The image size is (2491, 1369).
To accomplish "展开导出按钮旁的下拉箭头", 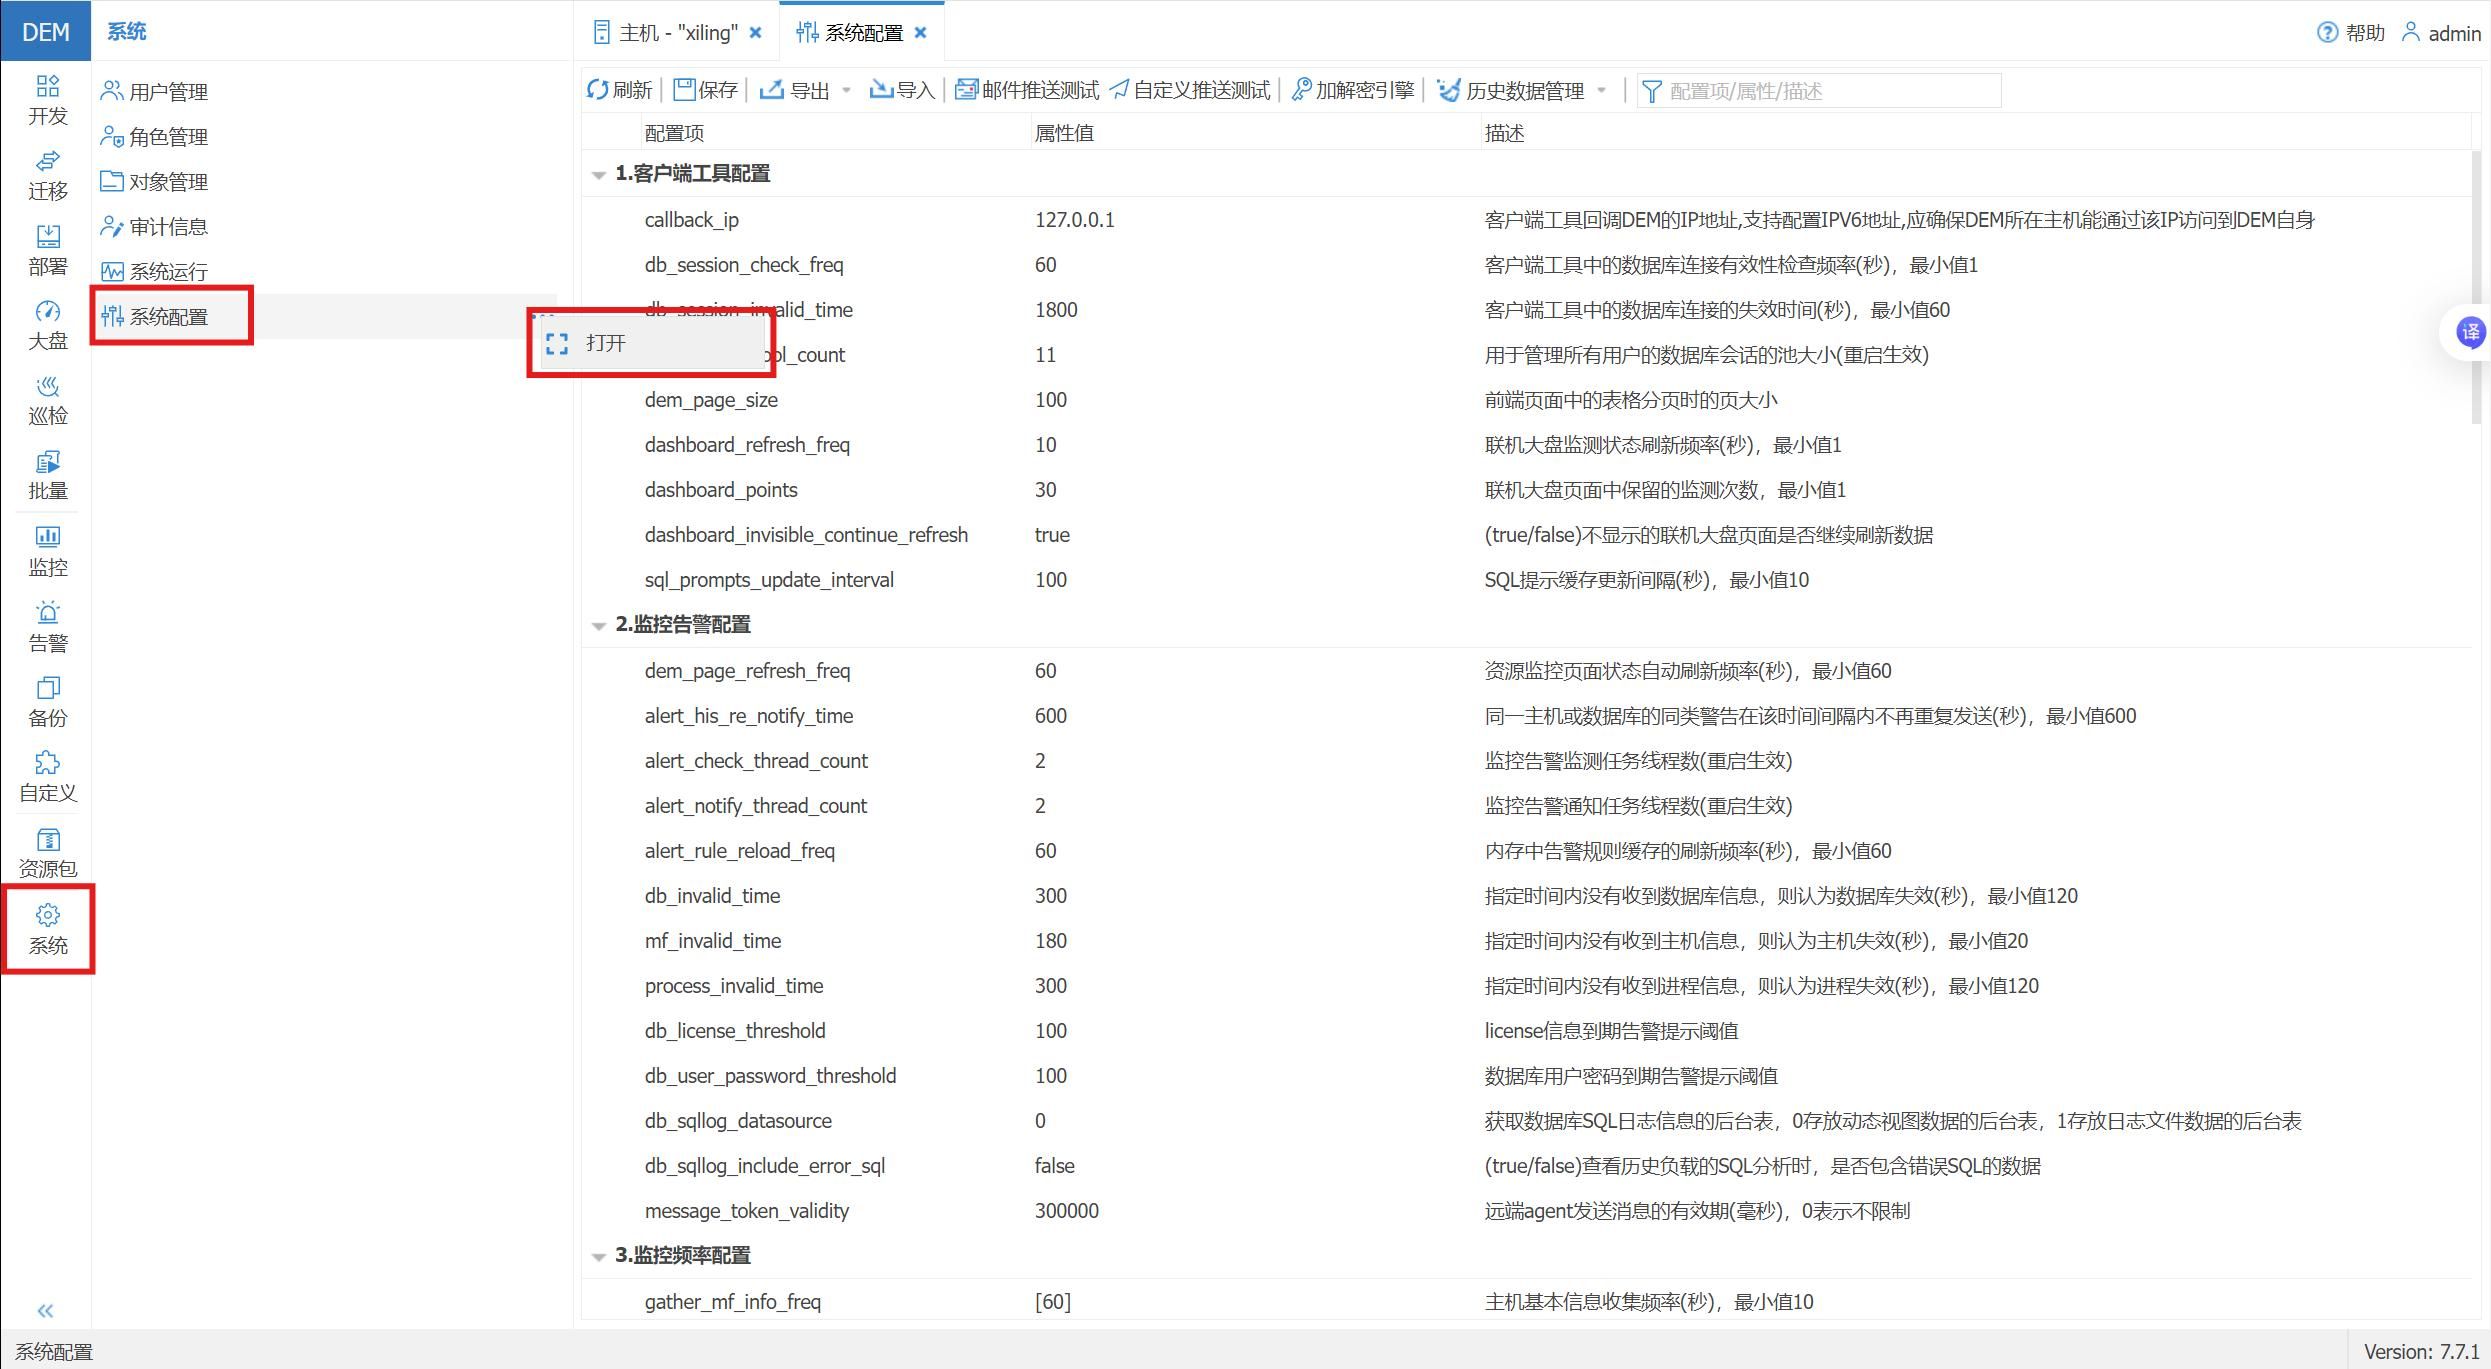I will pos(846,91).
